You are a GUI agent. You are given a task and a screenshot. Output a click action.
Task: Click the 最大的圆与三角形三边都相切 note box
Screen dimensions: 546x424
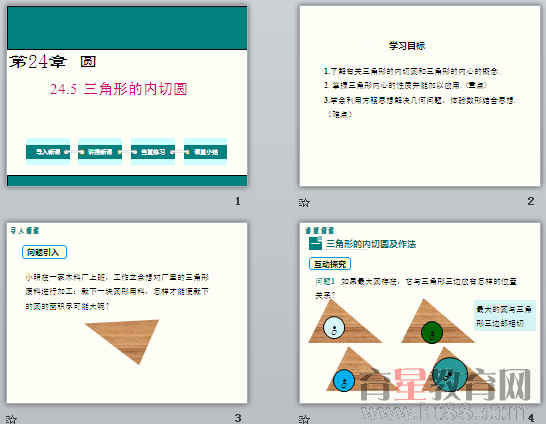tap(504, 316)
